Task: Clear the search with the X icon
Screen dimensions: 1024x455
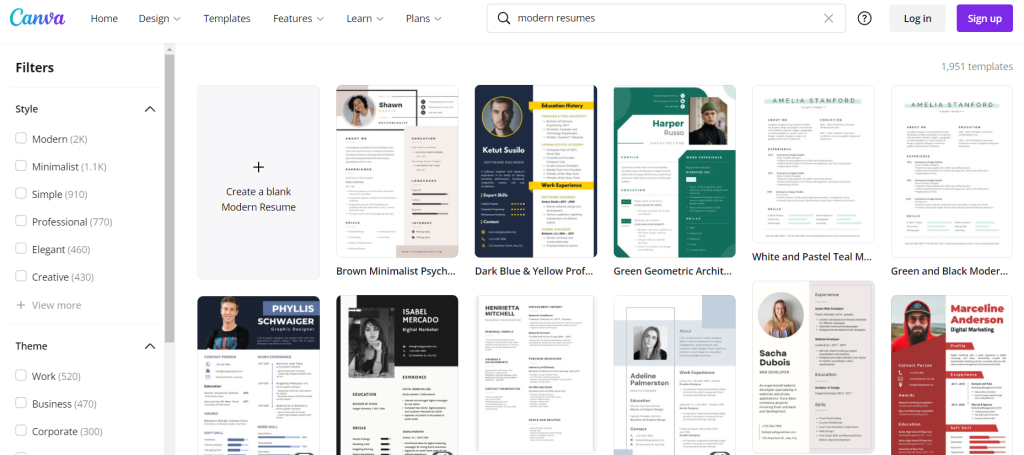Action: click(828, 18)
